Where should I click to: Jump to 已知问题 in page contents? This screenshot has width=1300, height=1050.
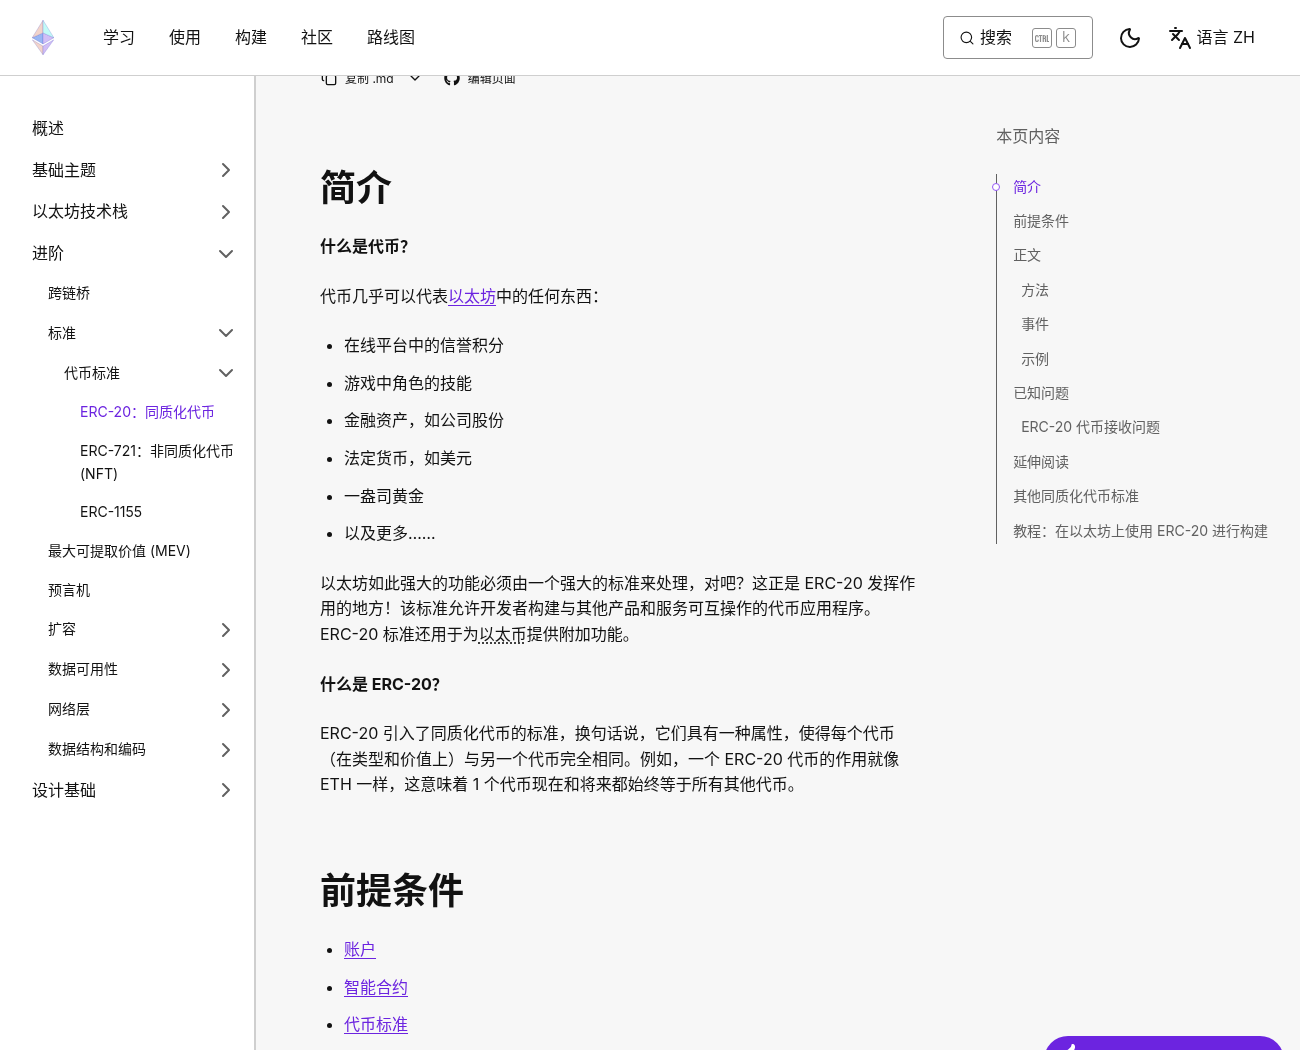pyautogui.click(x=1041, y=393)
